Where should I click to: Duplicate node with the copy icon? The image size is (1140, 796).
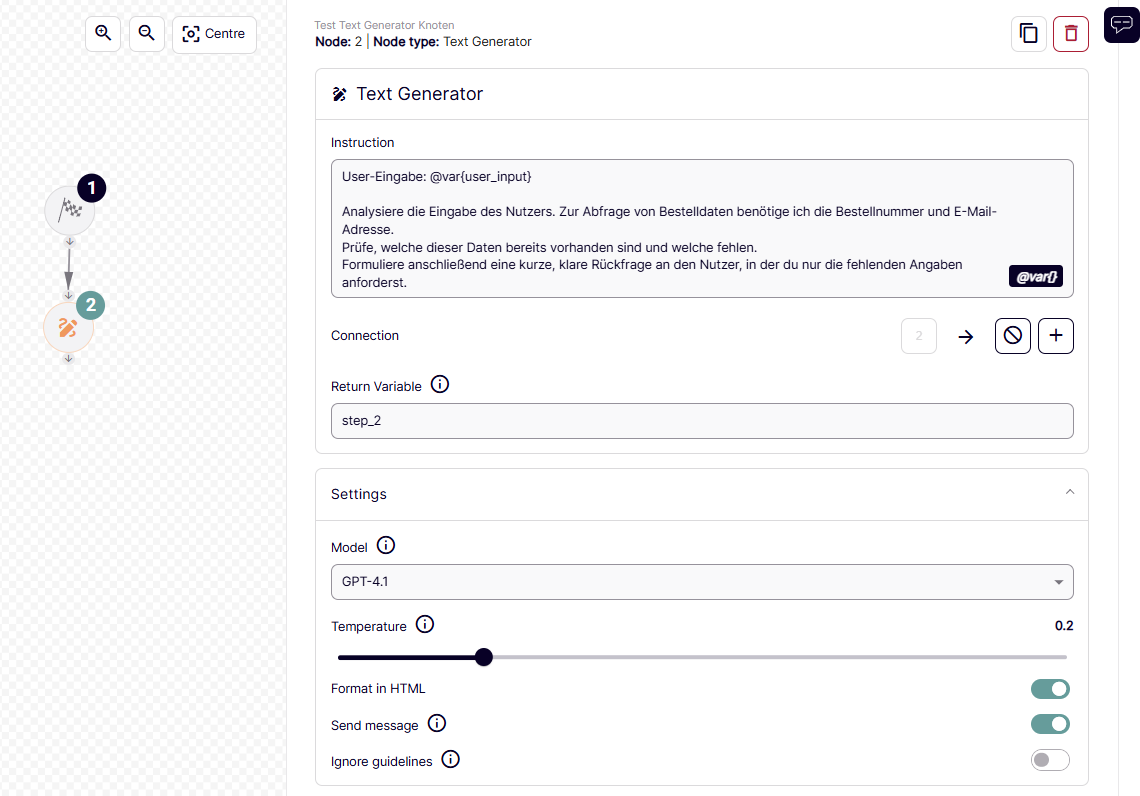pos(1028,34)
